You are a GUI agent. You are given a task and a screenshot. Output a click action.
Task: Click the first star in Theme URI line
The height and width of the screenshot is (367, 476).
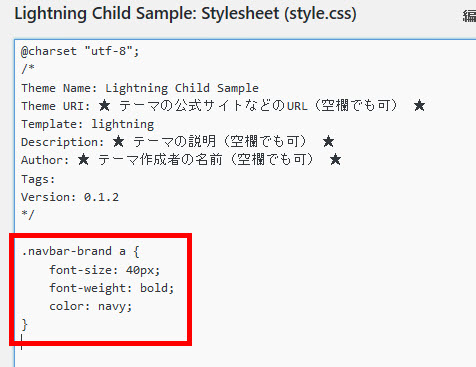(104, 106)
